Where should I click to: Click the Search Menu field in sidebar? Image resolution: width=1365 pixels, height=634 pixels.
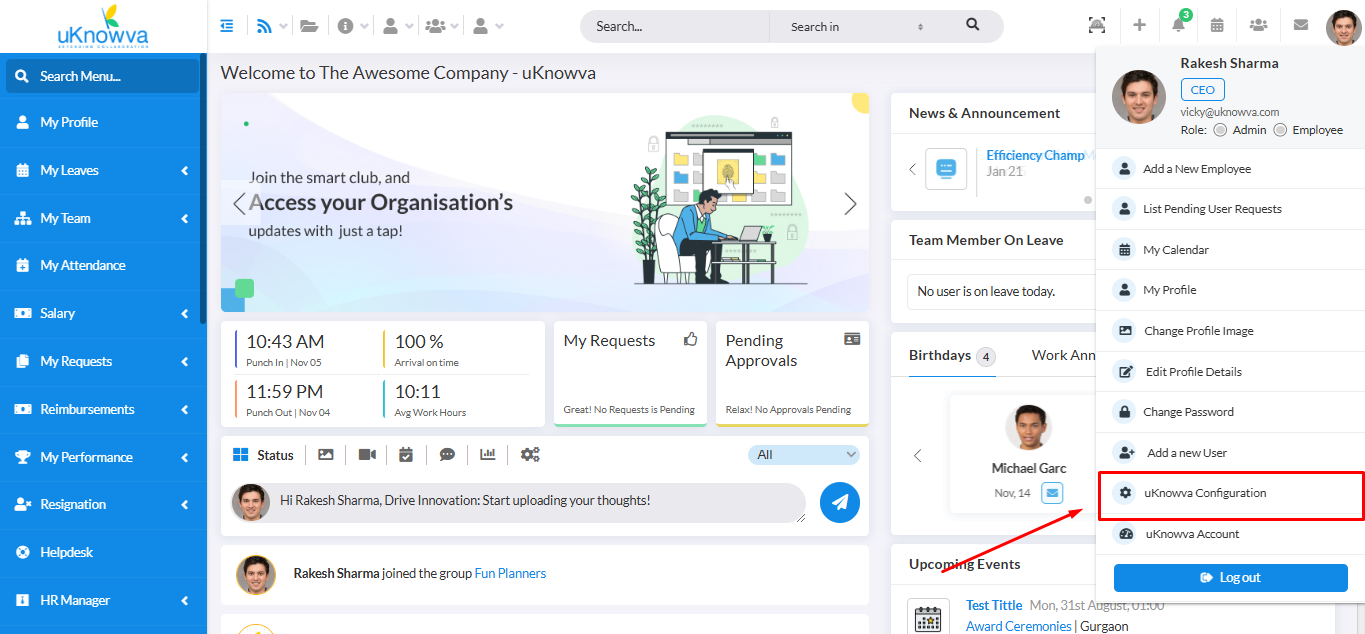102,76
